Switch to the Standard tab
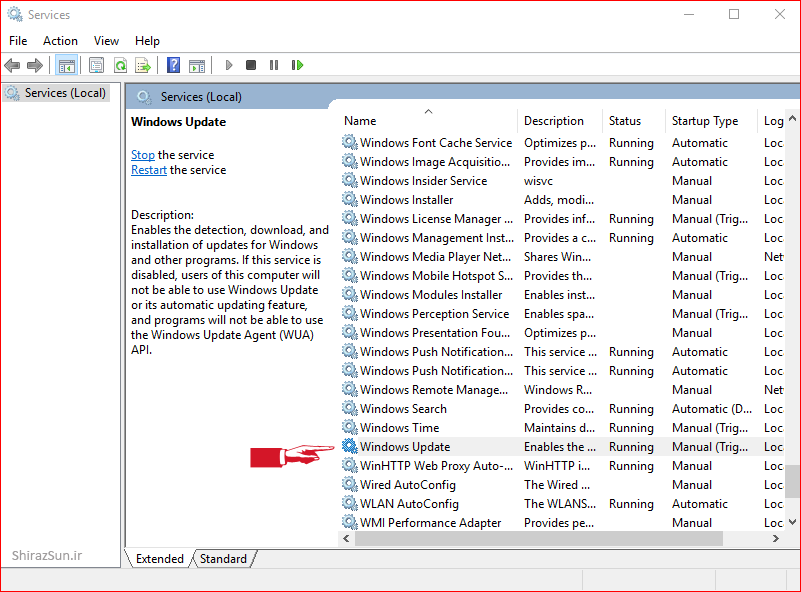The height and width of the screenshot is (592, 801). click(x=223, y=559)
